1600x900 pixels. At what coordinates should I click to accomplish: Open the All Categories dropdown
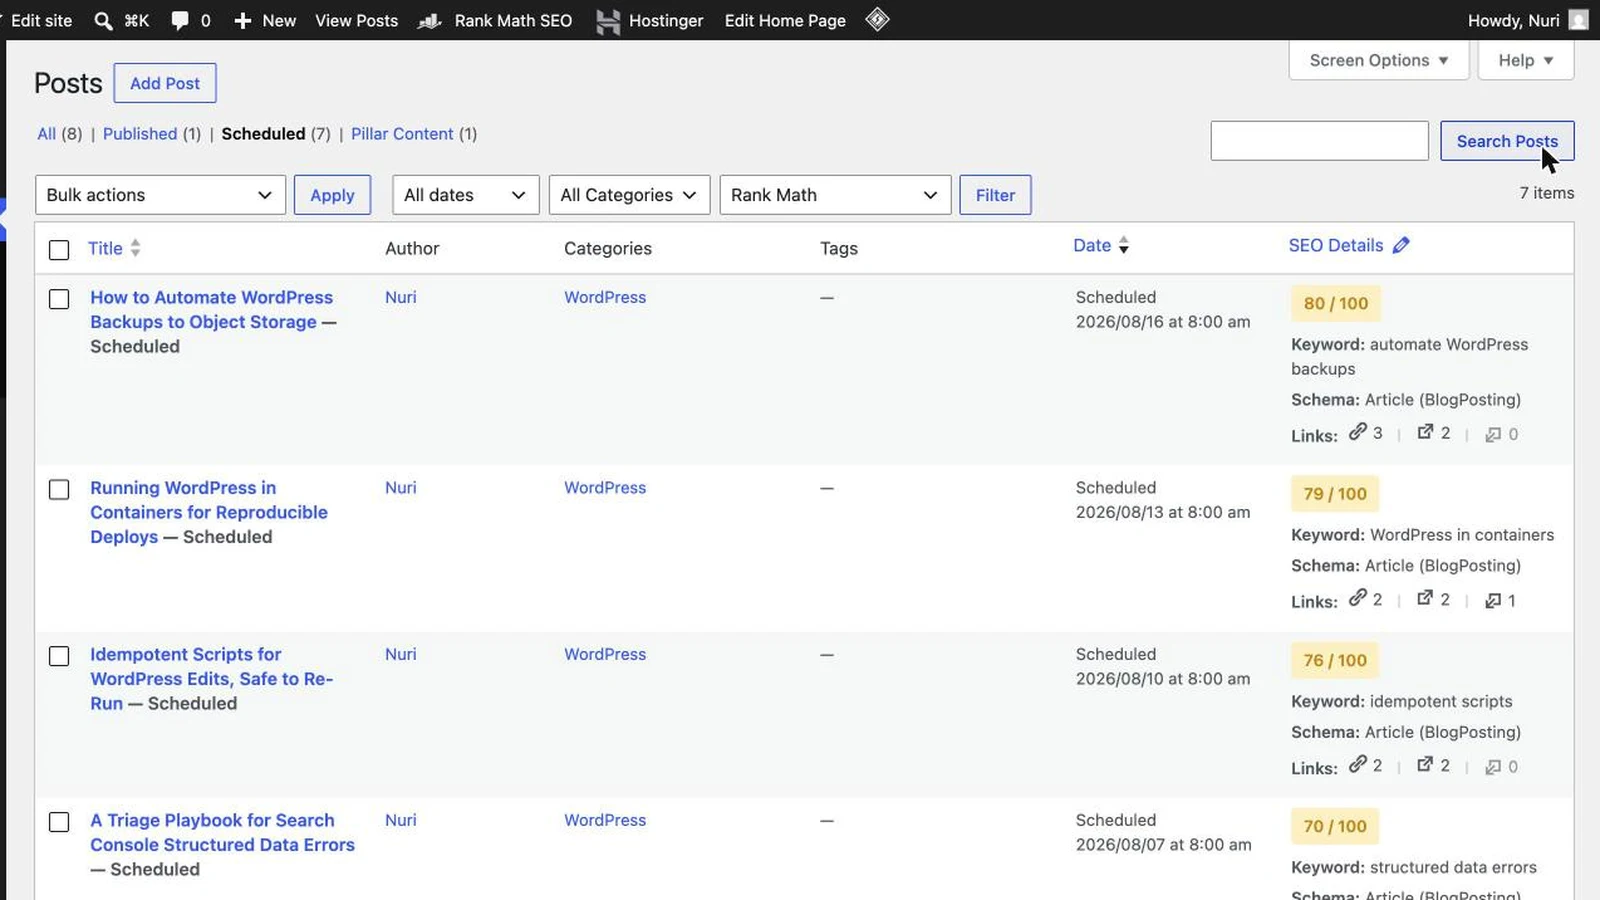click(629, 195)
